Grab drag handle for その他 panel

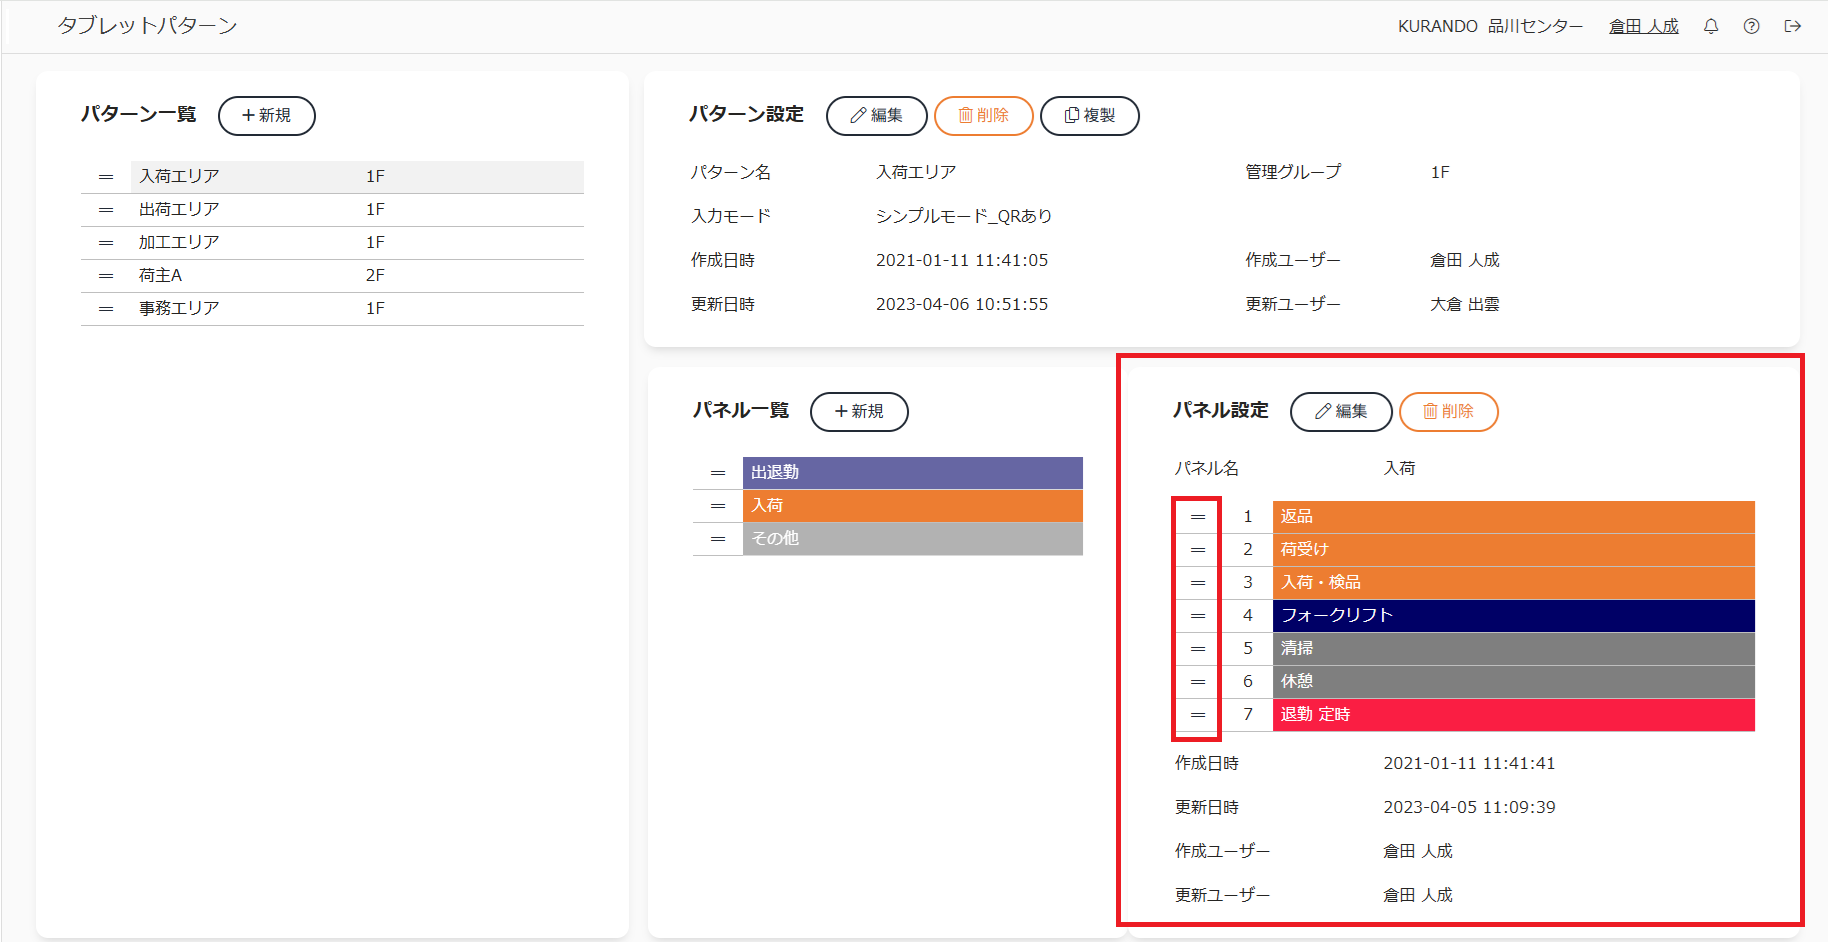tap(718, 539)
